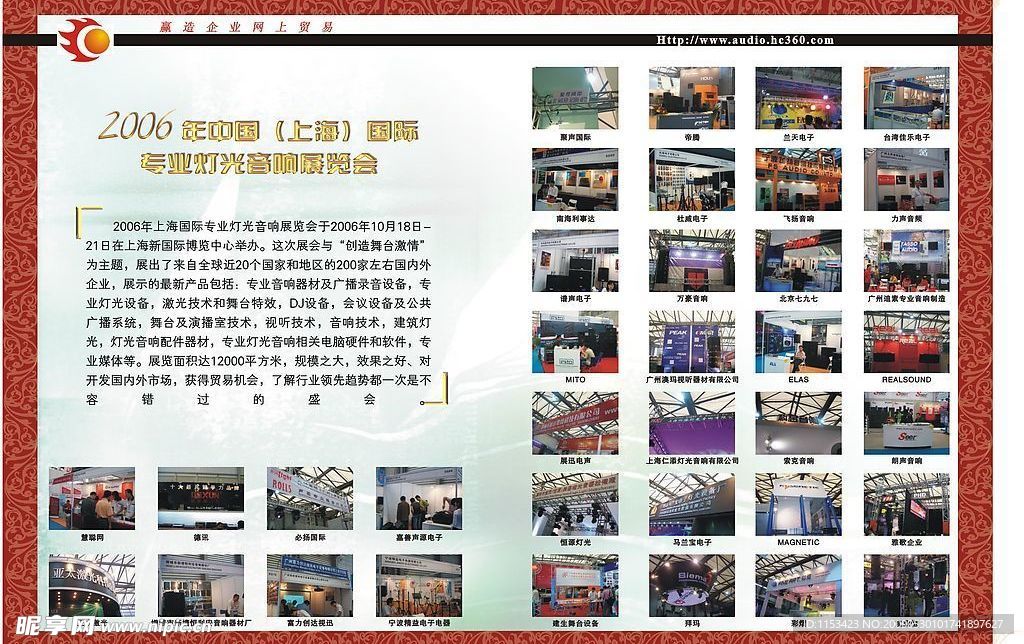Select the 北京七九七 booth photo
This screenshot has height=644, width=1024.
798,261
